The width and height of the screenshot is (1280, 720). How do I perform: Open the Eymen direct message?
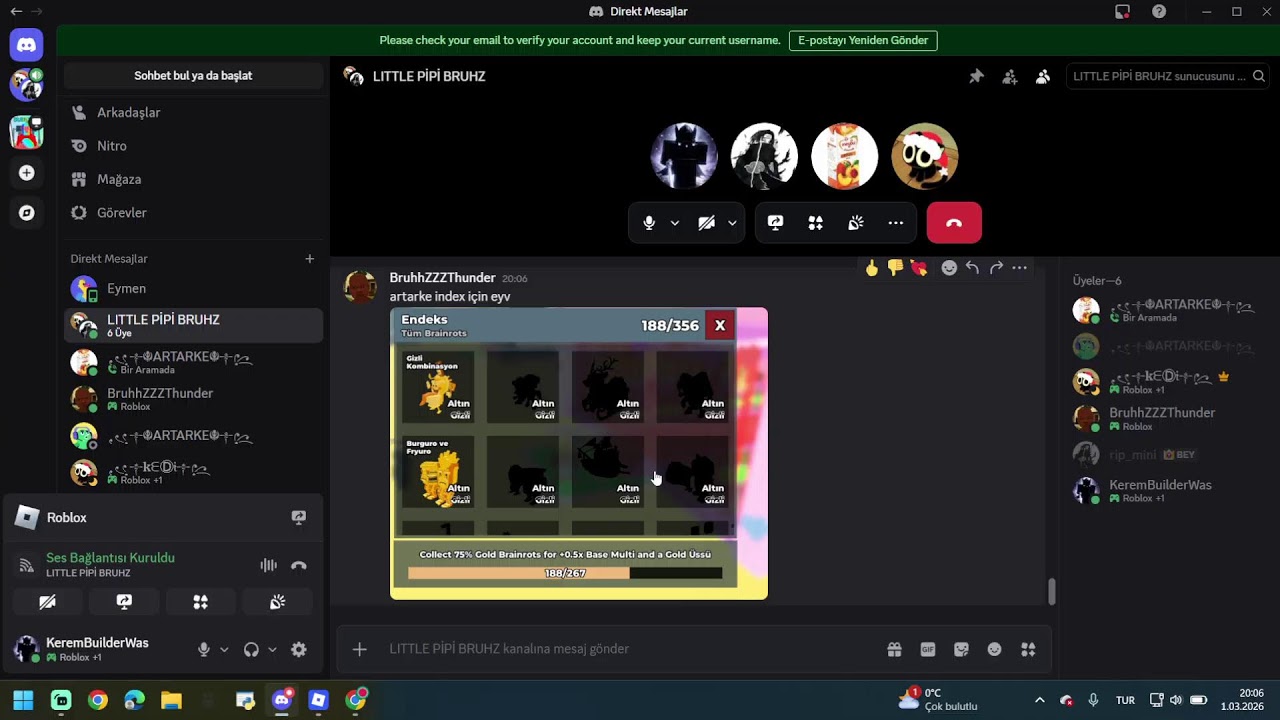(193, 289)
